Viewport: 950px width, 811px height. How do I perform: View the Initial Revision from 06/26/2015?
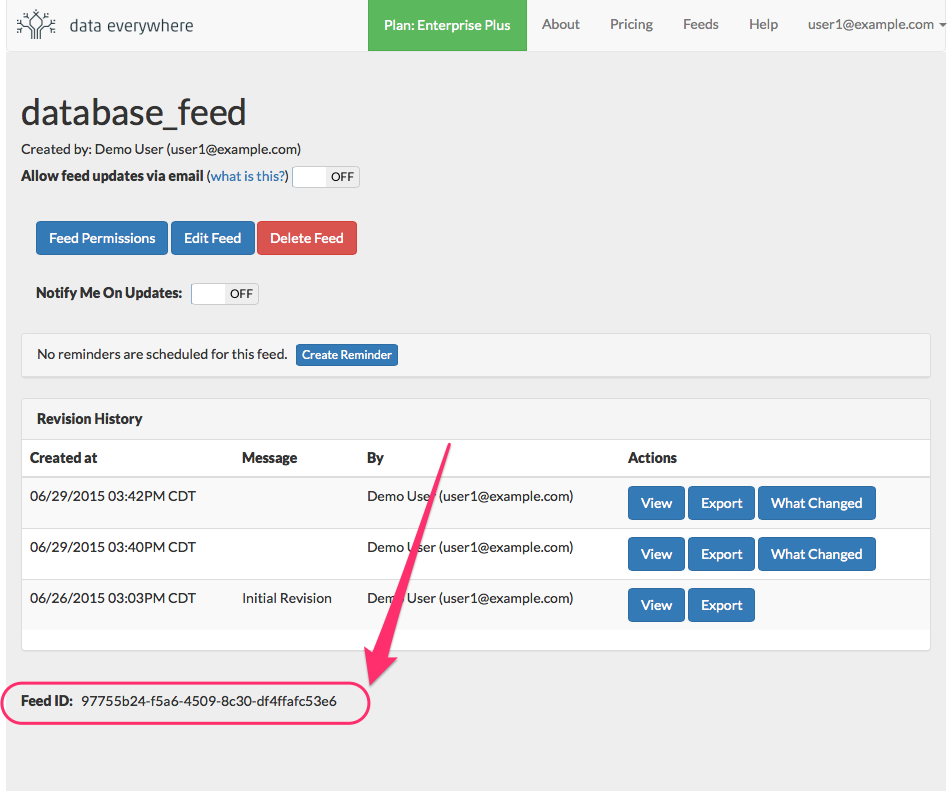(656, 605)
